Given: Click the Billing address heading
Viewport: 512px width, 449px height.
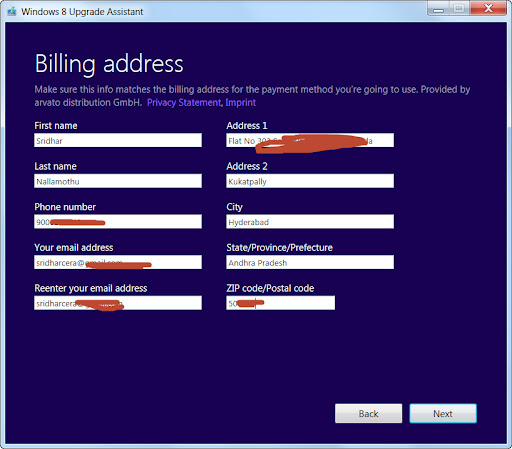Looking at the screenshot, I should (x=109, y=63).
